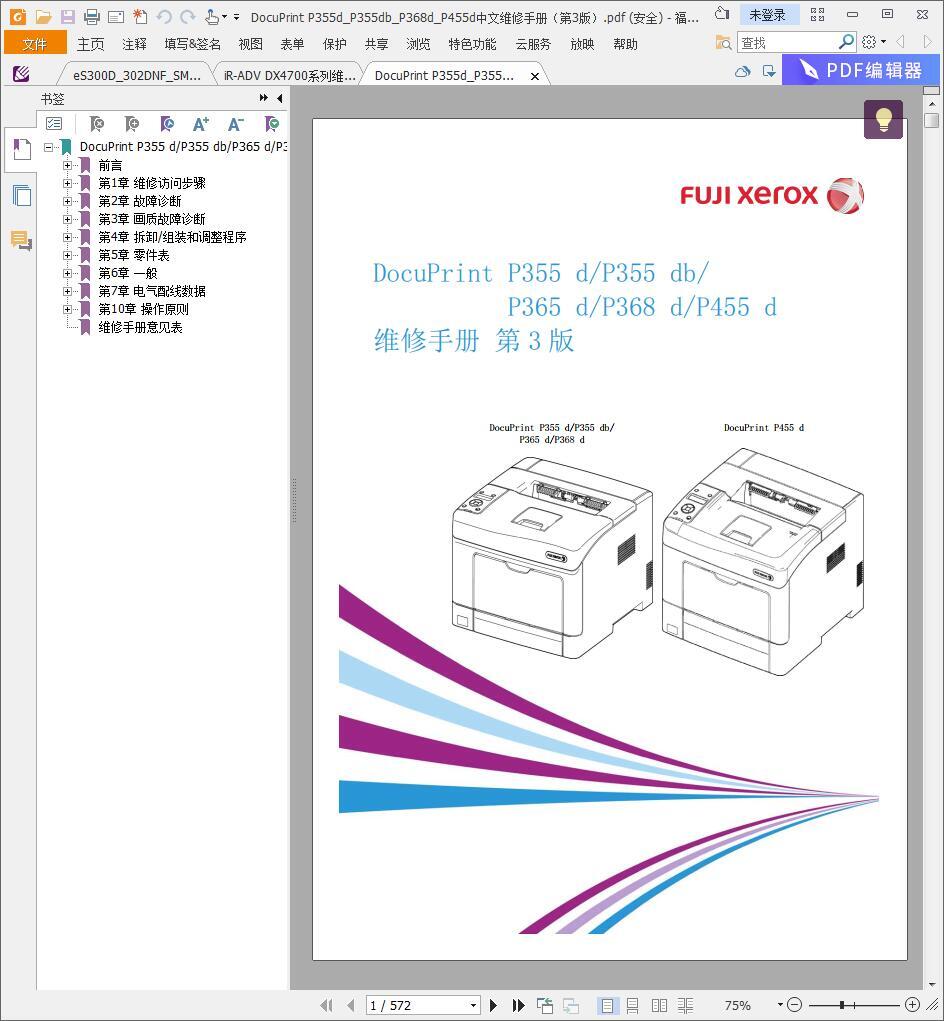Expand the bookmarks panel with double arrow
944x1021 pixels.
264,98
